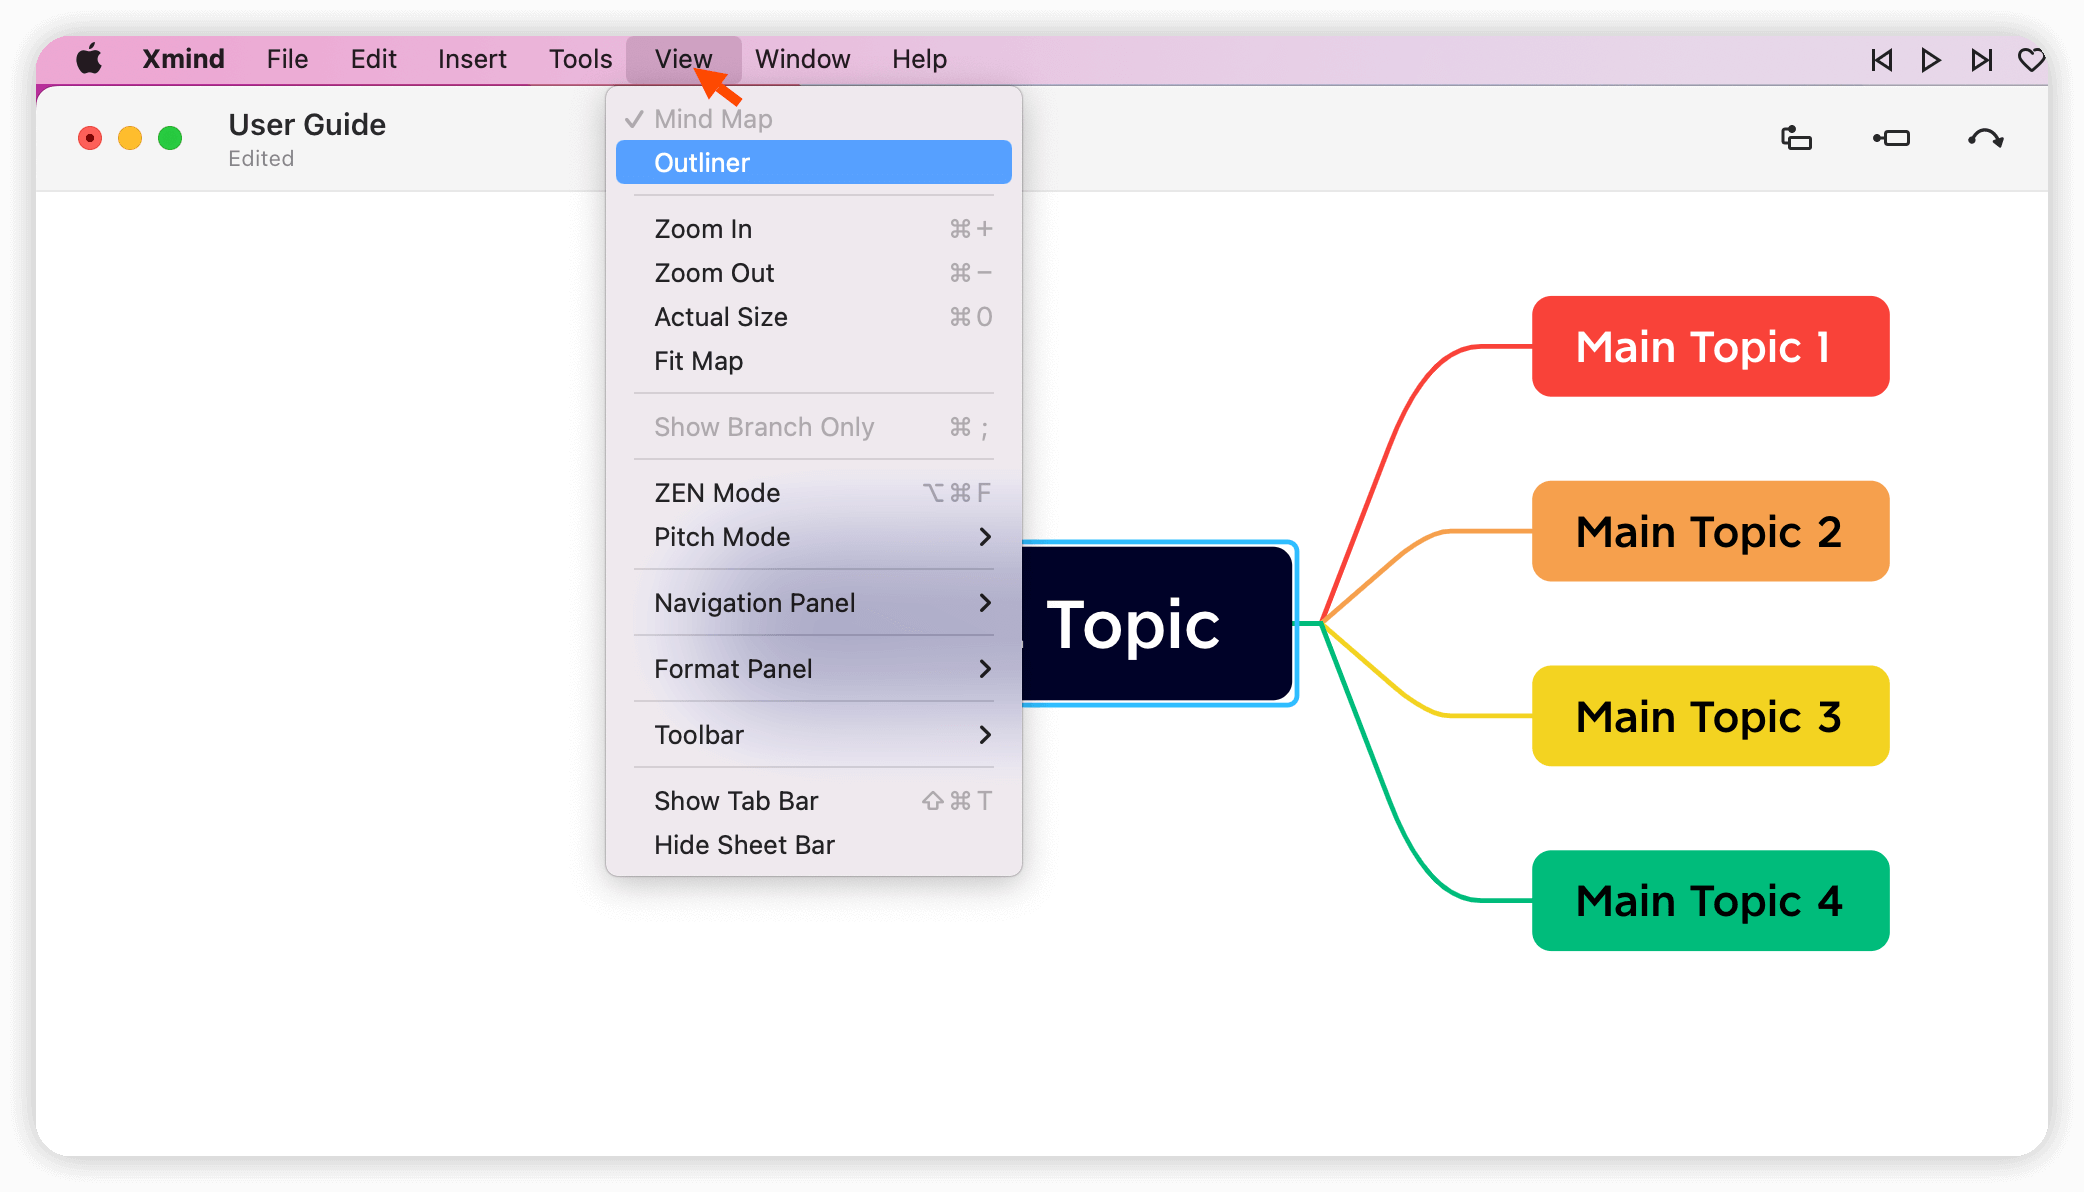Click the Relationship arrow toolbar icon
2084x1192 pixels.
tap(1985, 138)
